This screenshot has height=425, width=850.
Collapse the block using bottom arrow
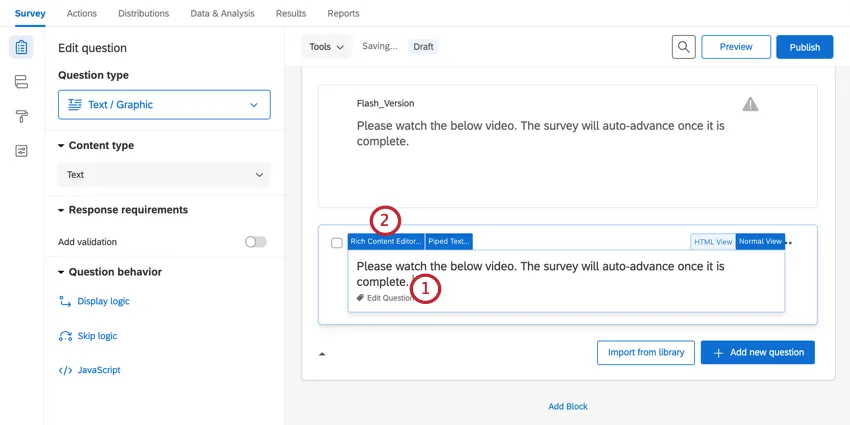pos(322,354)
